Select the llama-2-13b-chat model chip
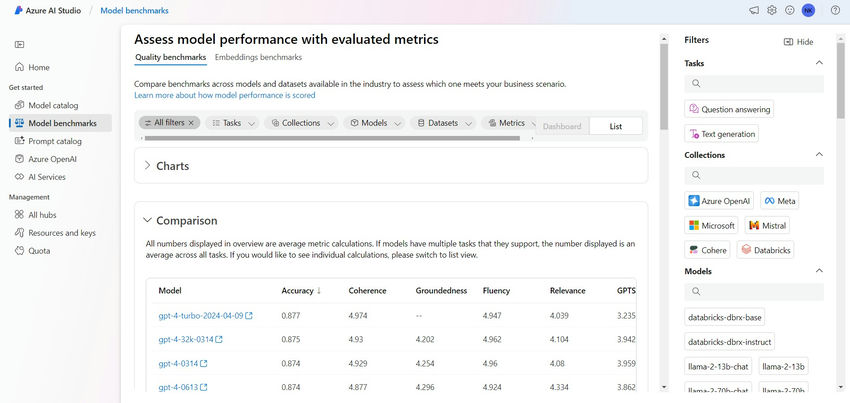Image resolution: width=850 pixels, height=403 pixels. click(x=718, y=367)
